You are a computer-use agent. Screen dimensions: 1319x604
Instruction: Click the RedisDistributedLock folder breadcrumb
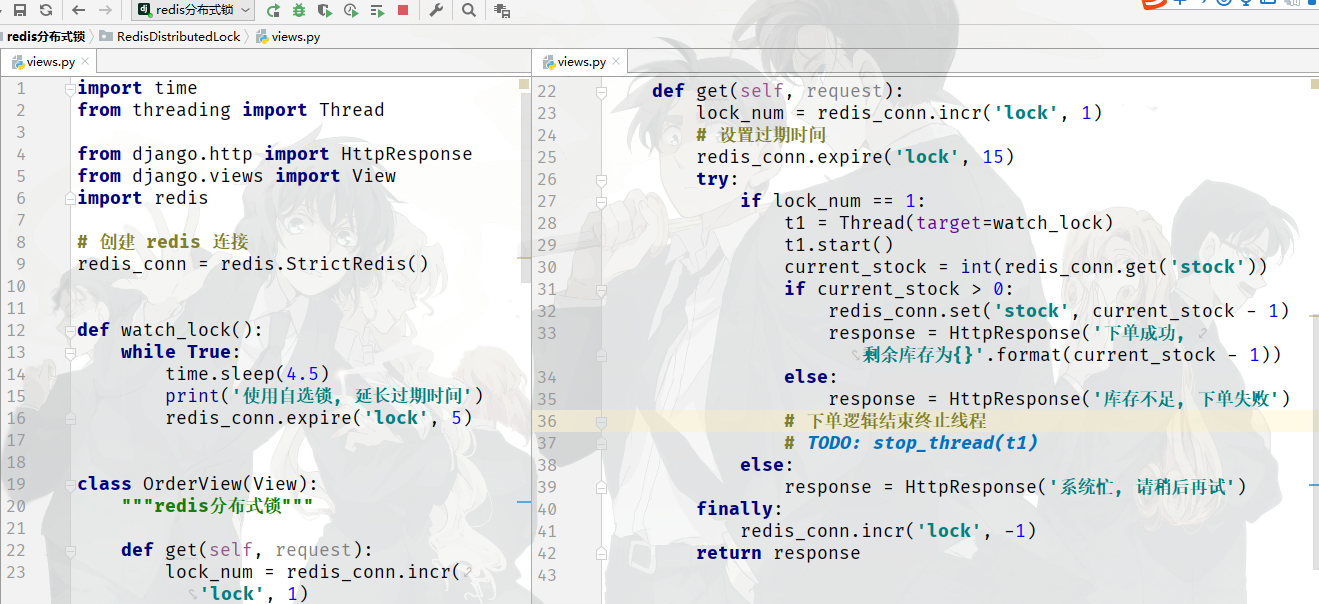click(x=170, y=36)
